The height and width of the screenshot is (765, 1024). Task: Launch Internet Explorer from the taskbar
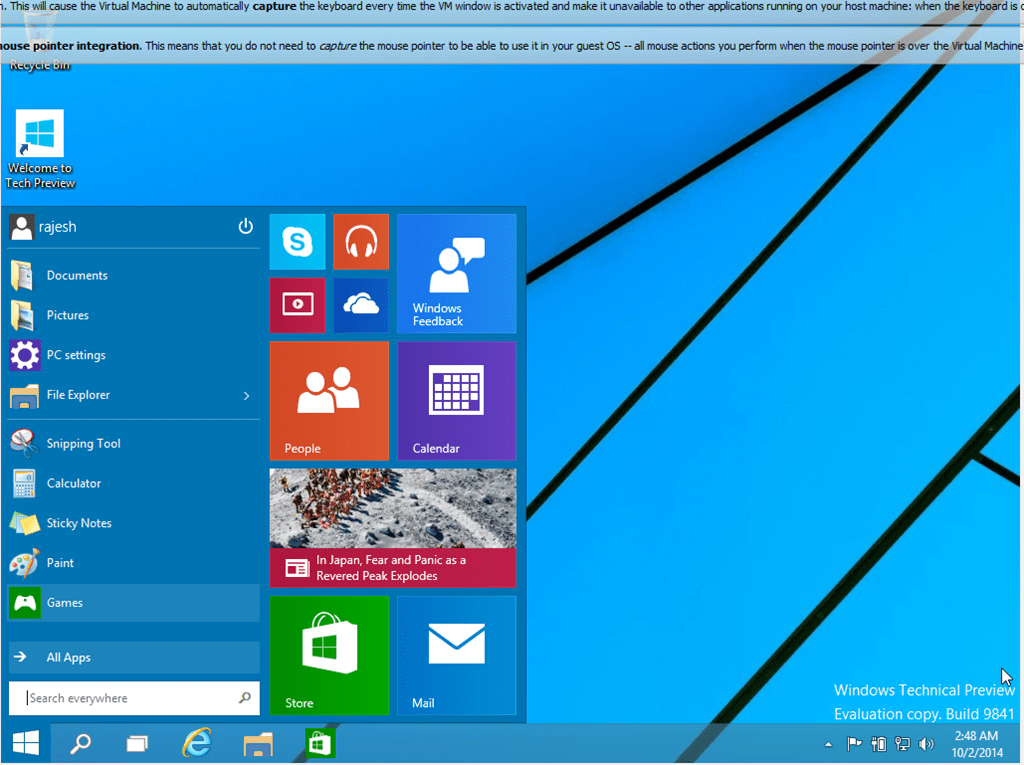(197, 743)
